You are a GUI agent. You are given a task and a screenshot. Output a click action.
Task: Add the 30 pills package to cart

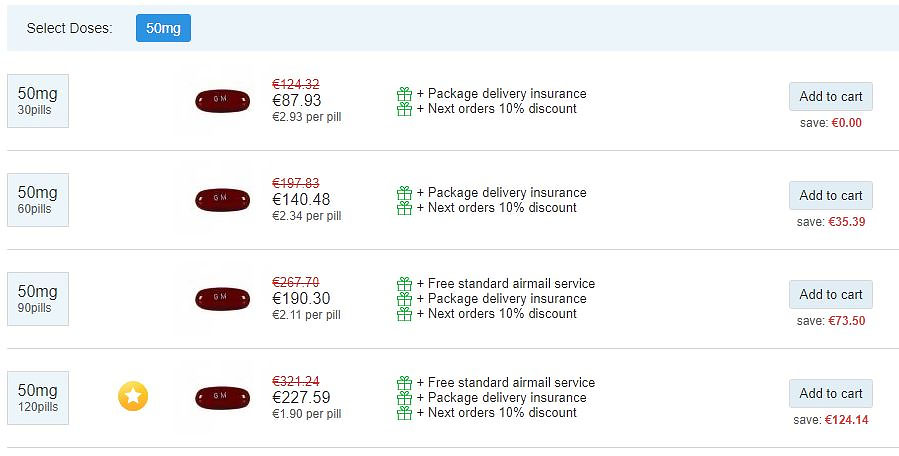pyautogui.click(x=831, y=96)
